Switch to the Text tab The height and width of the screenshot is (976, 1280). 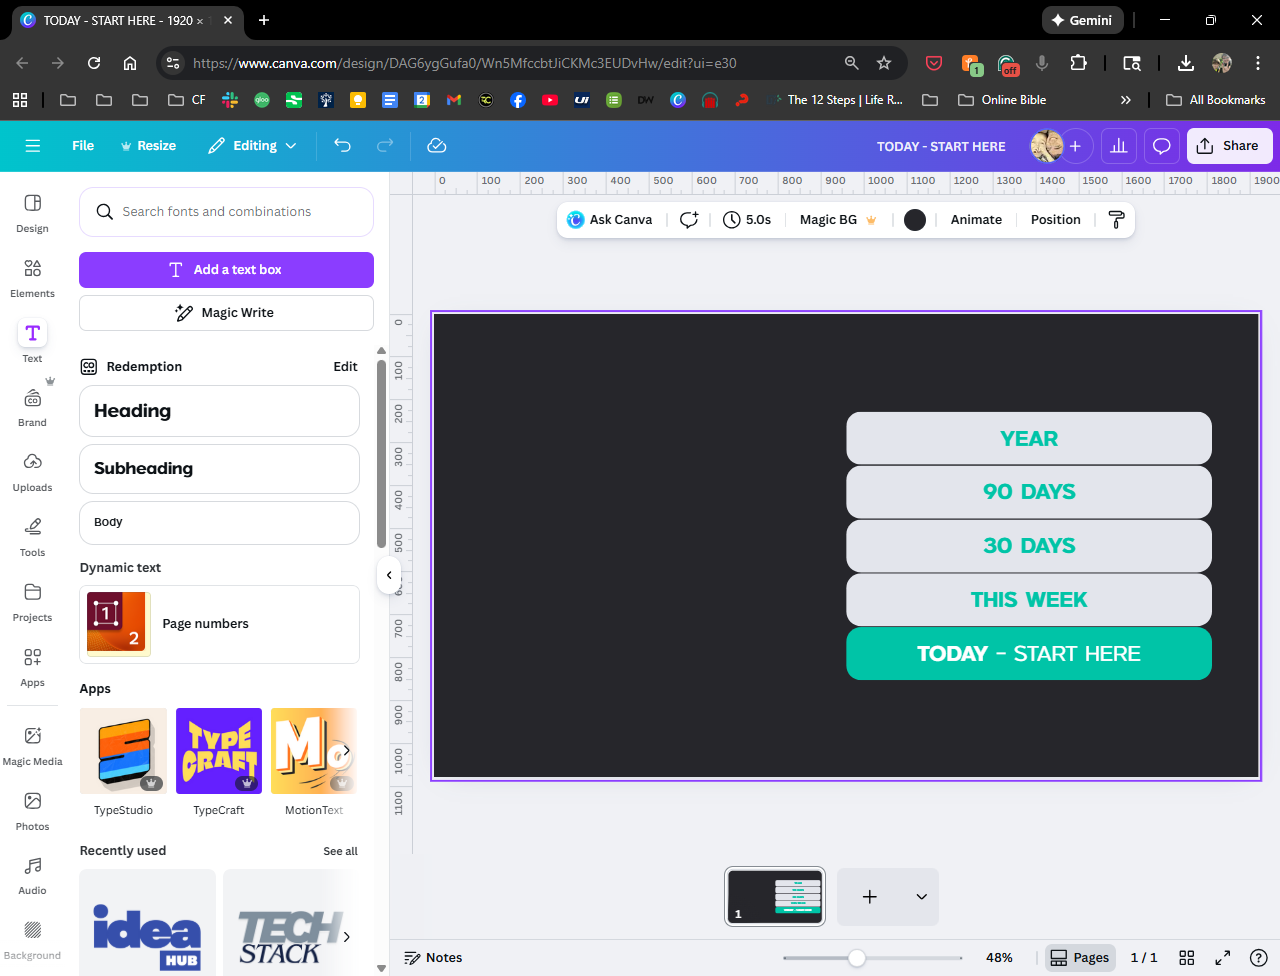point(32,342)
